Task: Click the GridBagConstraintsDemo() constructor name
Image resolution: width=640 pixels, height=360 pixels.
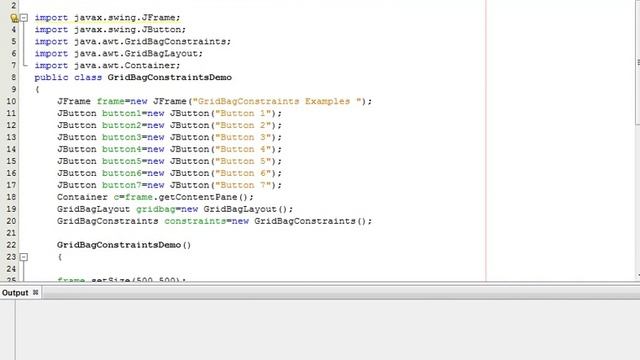Action: pos(124,245)
